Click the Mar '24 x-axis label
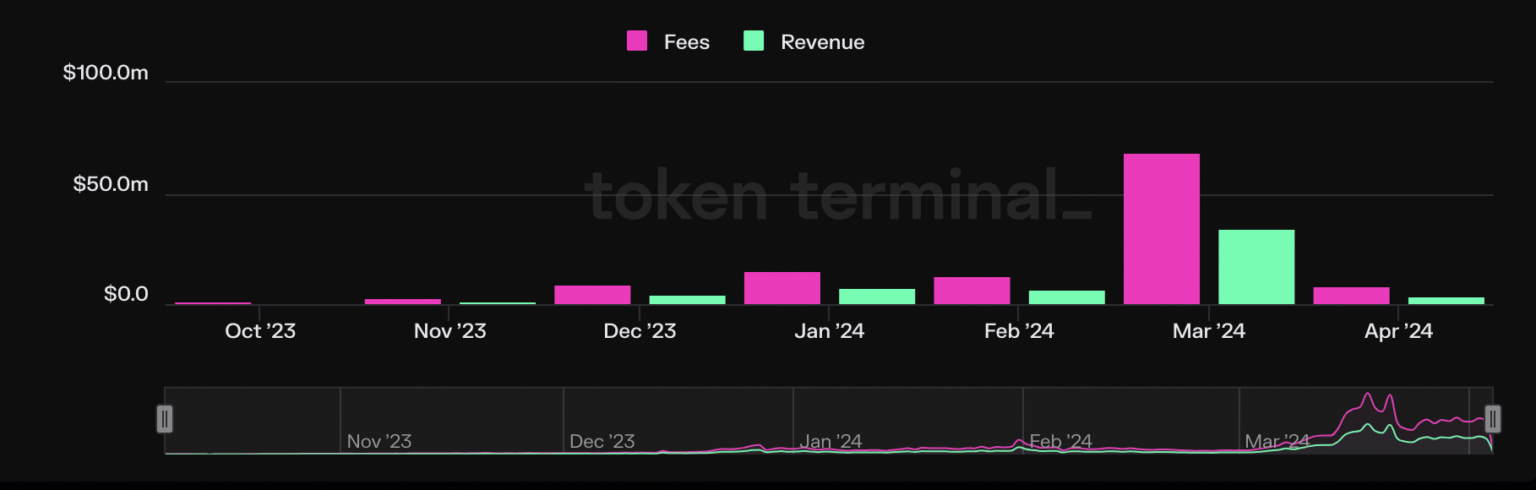 pos(1208,331)
